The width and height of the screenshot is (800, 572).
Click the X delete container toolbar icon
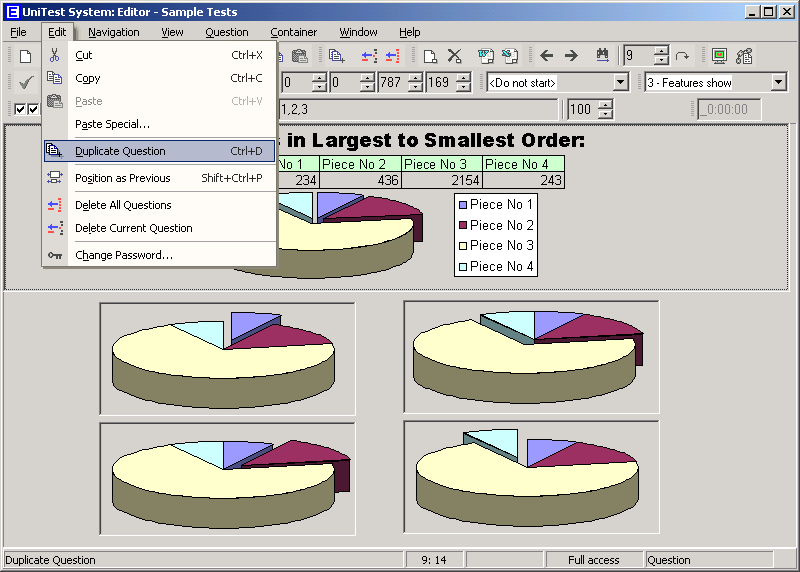(454, 56)
